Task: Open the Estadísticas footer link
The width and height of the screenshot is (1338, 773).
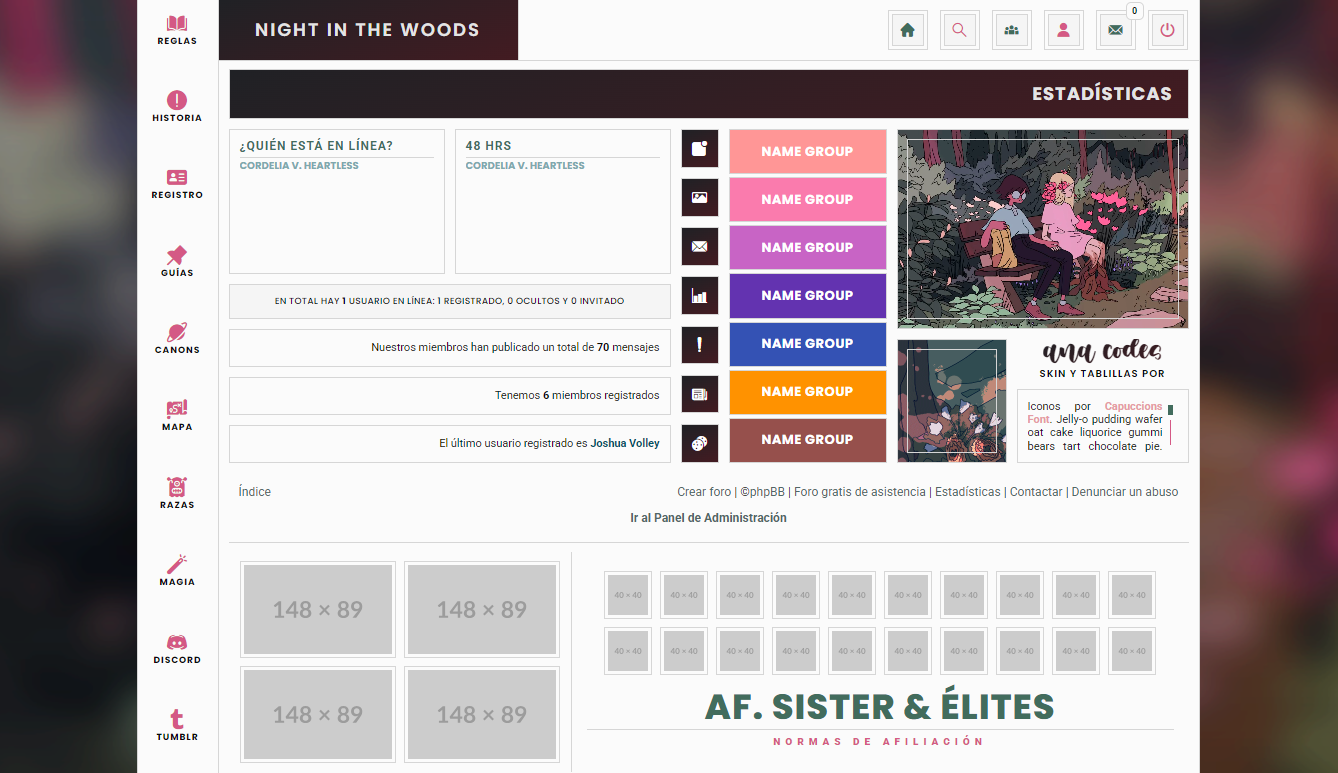Action: point(968,492)
